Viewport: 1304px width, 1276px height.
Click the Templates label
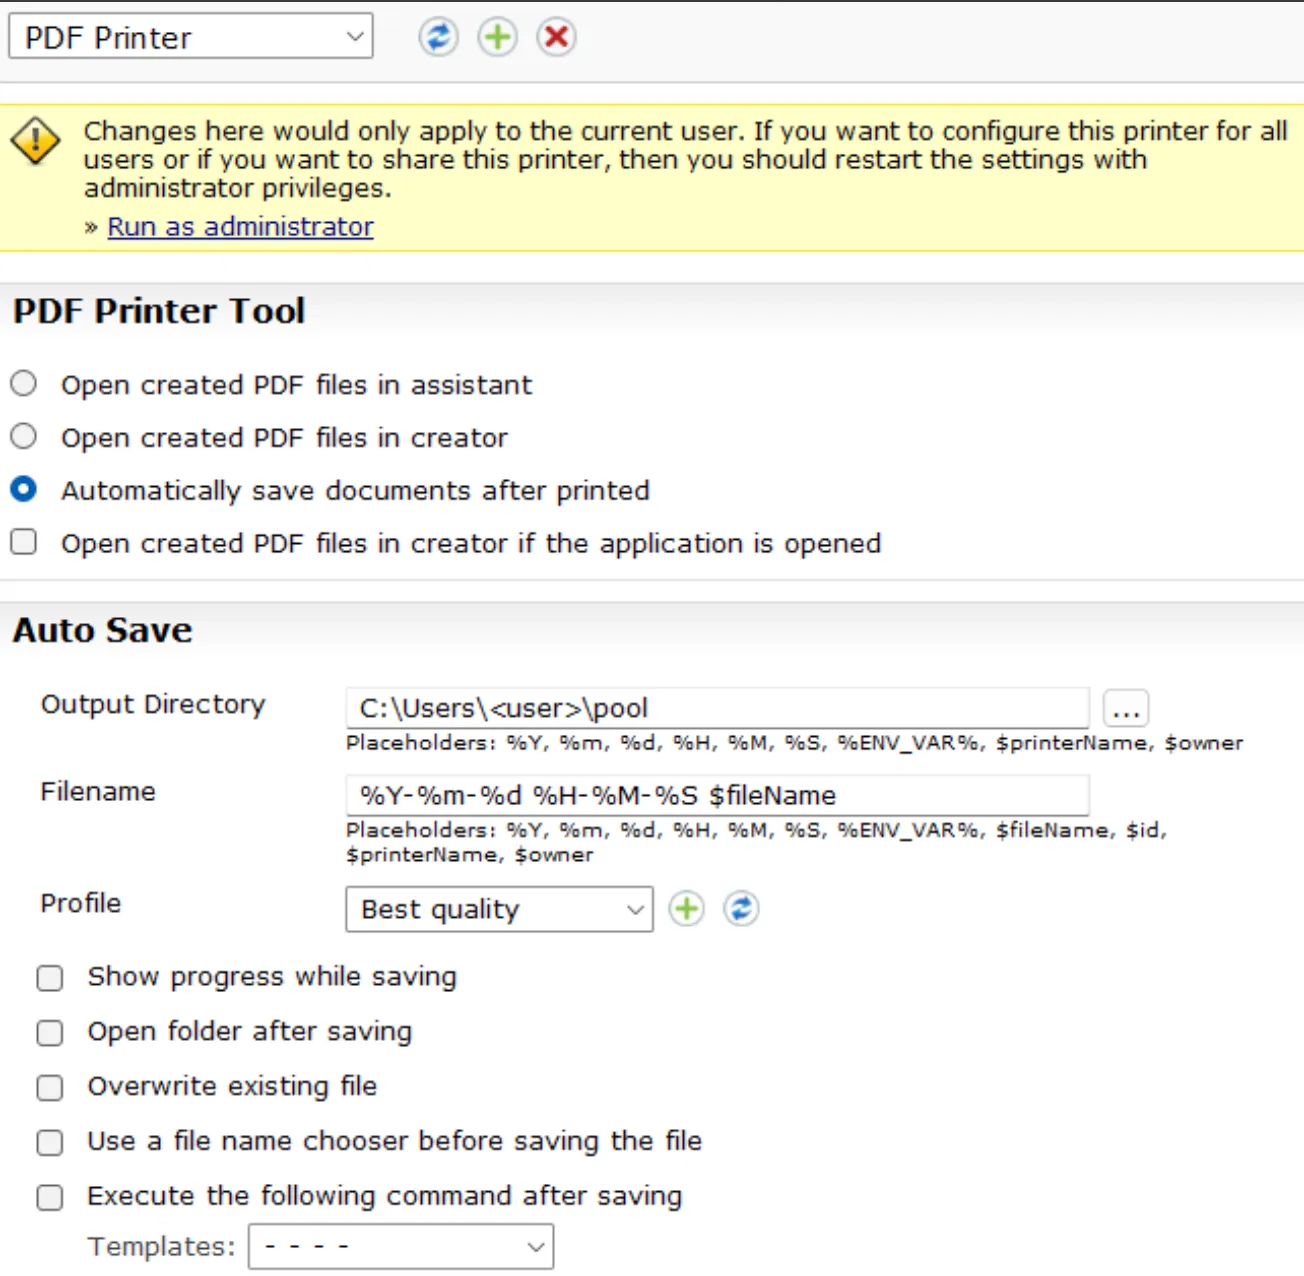(162, 1246)
